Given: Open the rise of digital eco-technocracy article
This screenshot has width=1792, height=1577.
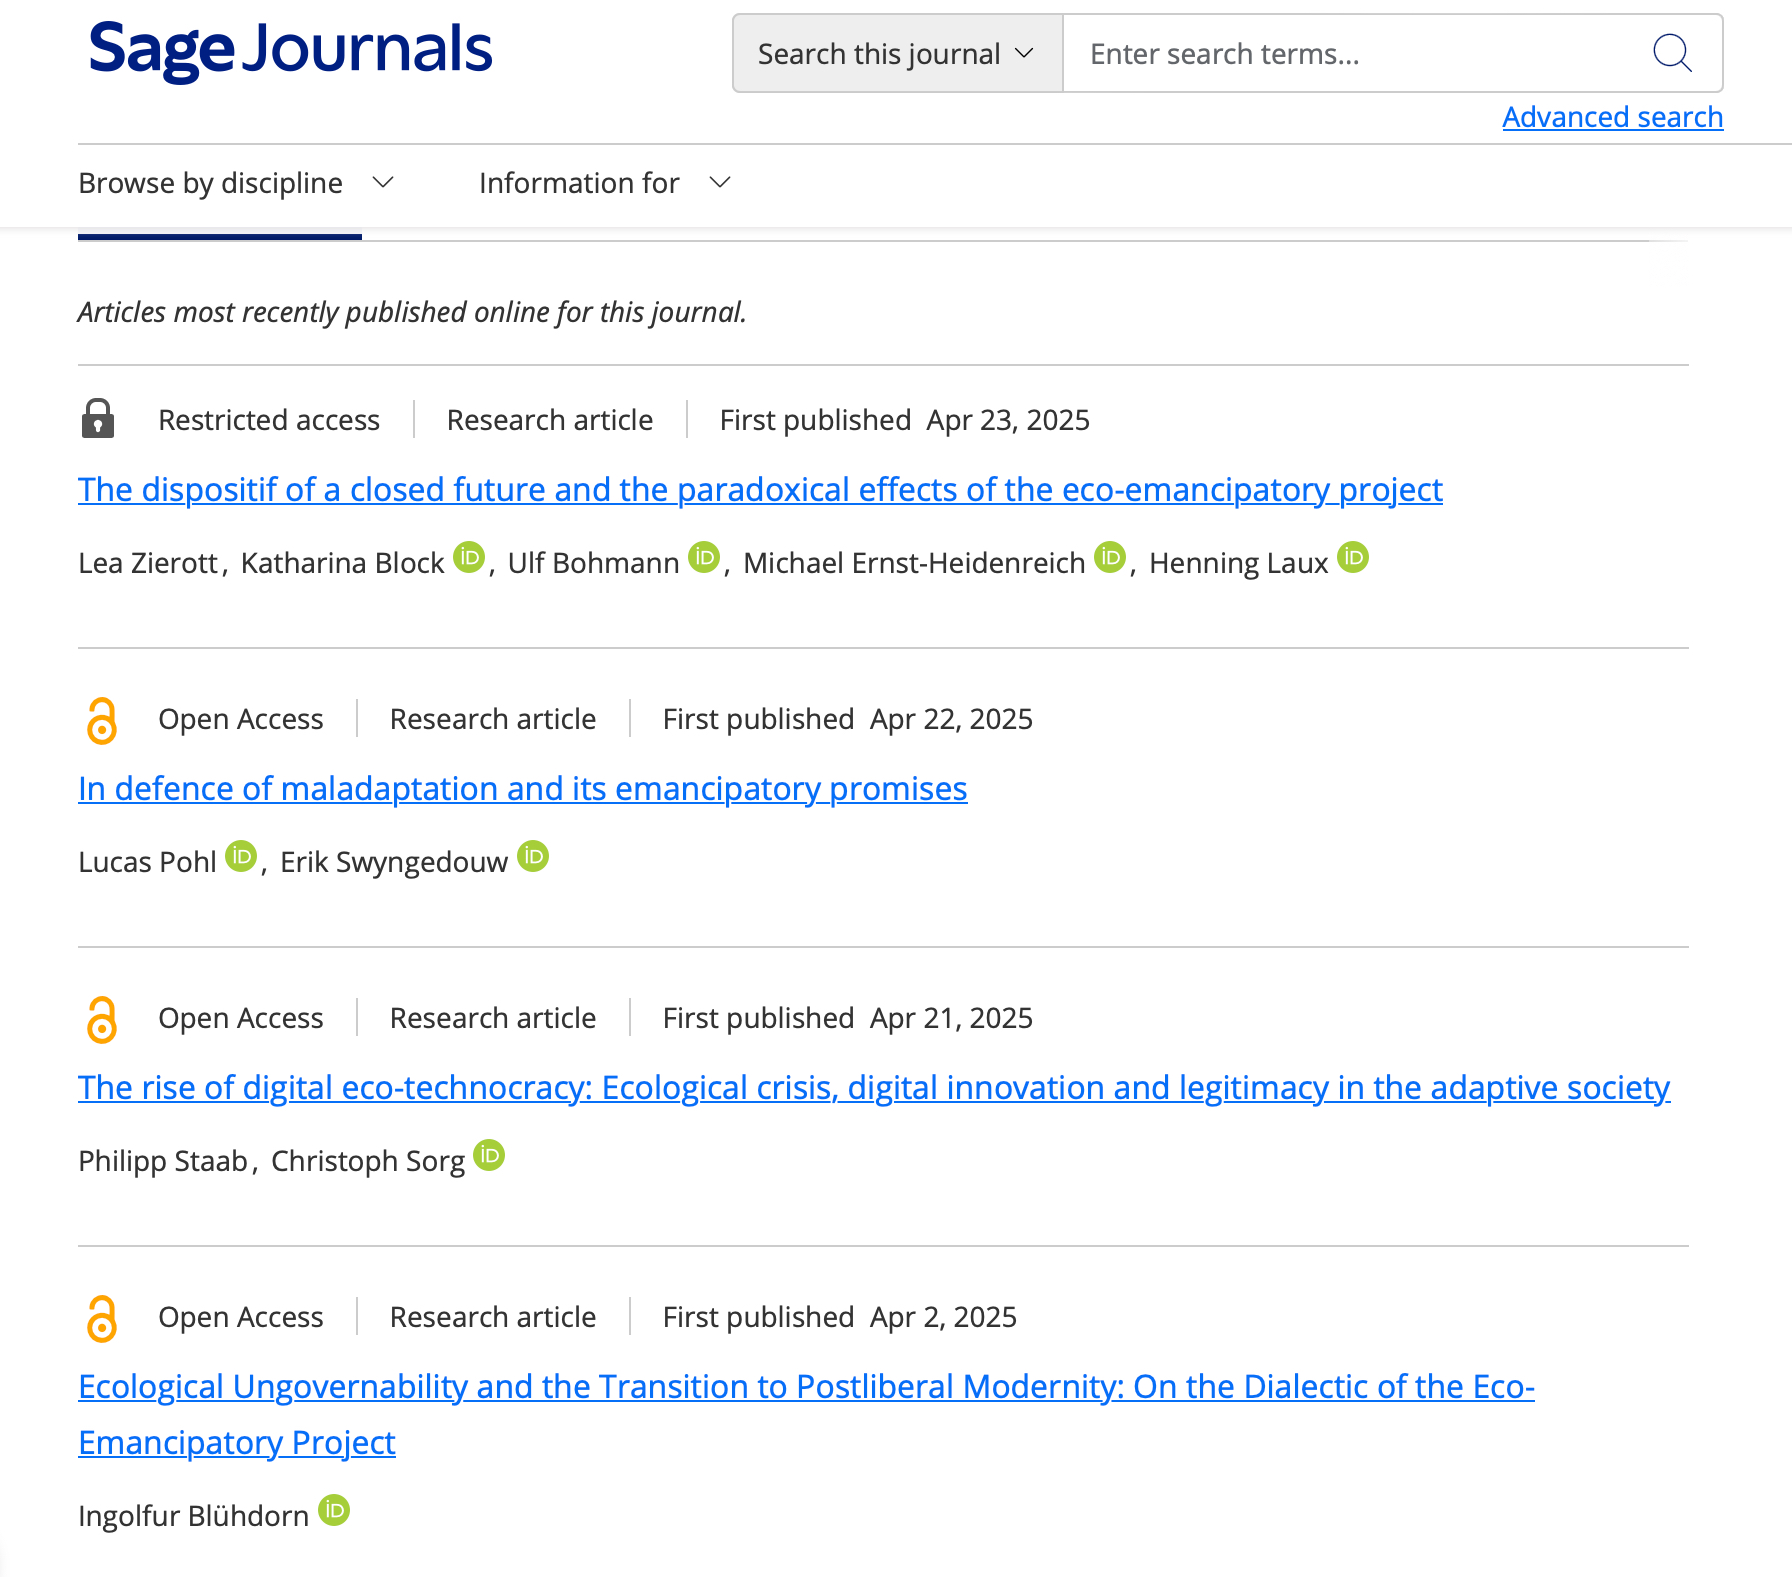Looking at the screenshot, I should point(873,1088).
